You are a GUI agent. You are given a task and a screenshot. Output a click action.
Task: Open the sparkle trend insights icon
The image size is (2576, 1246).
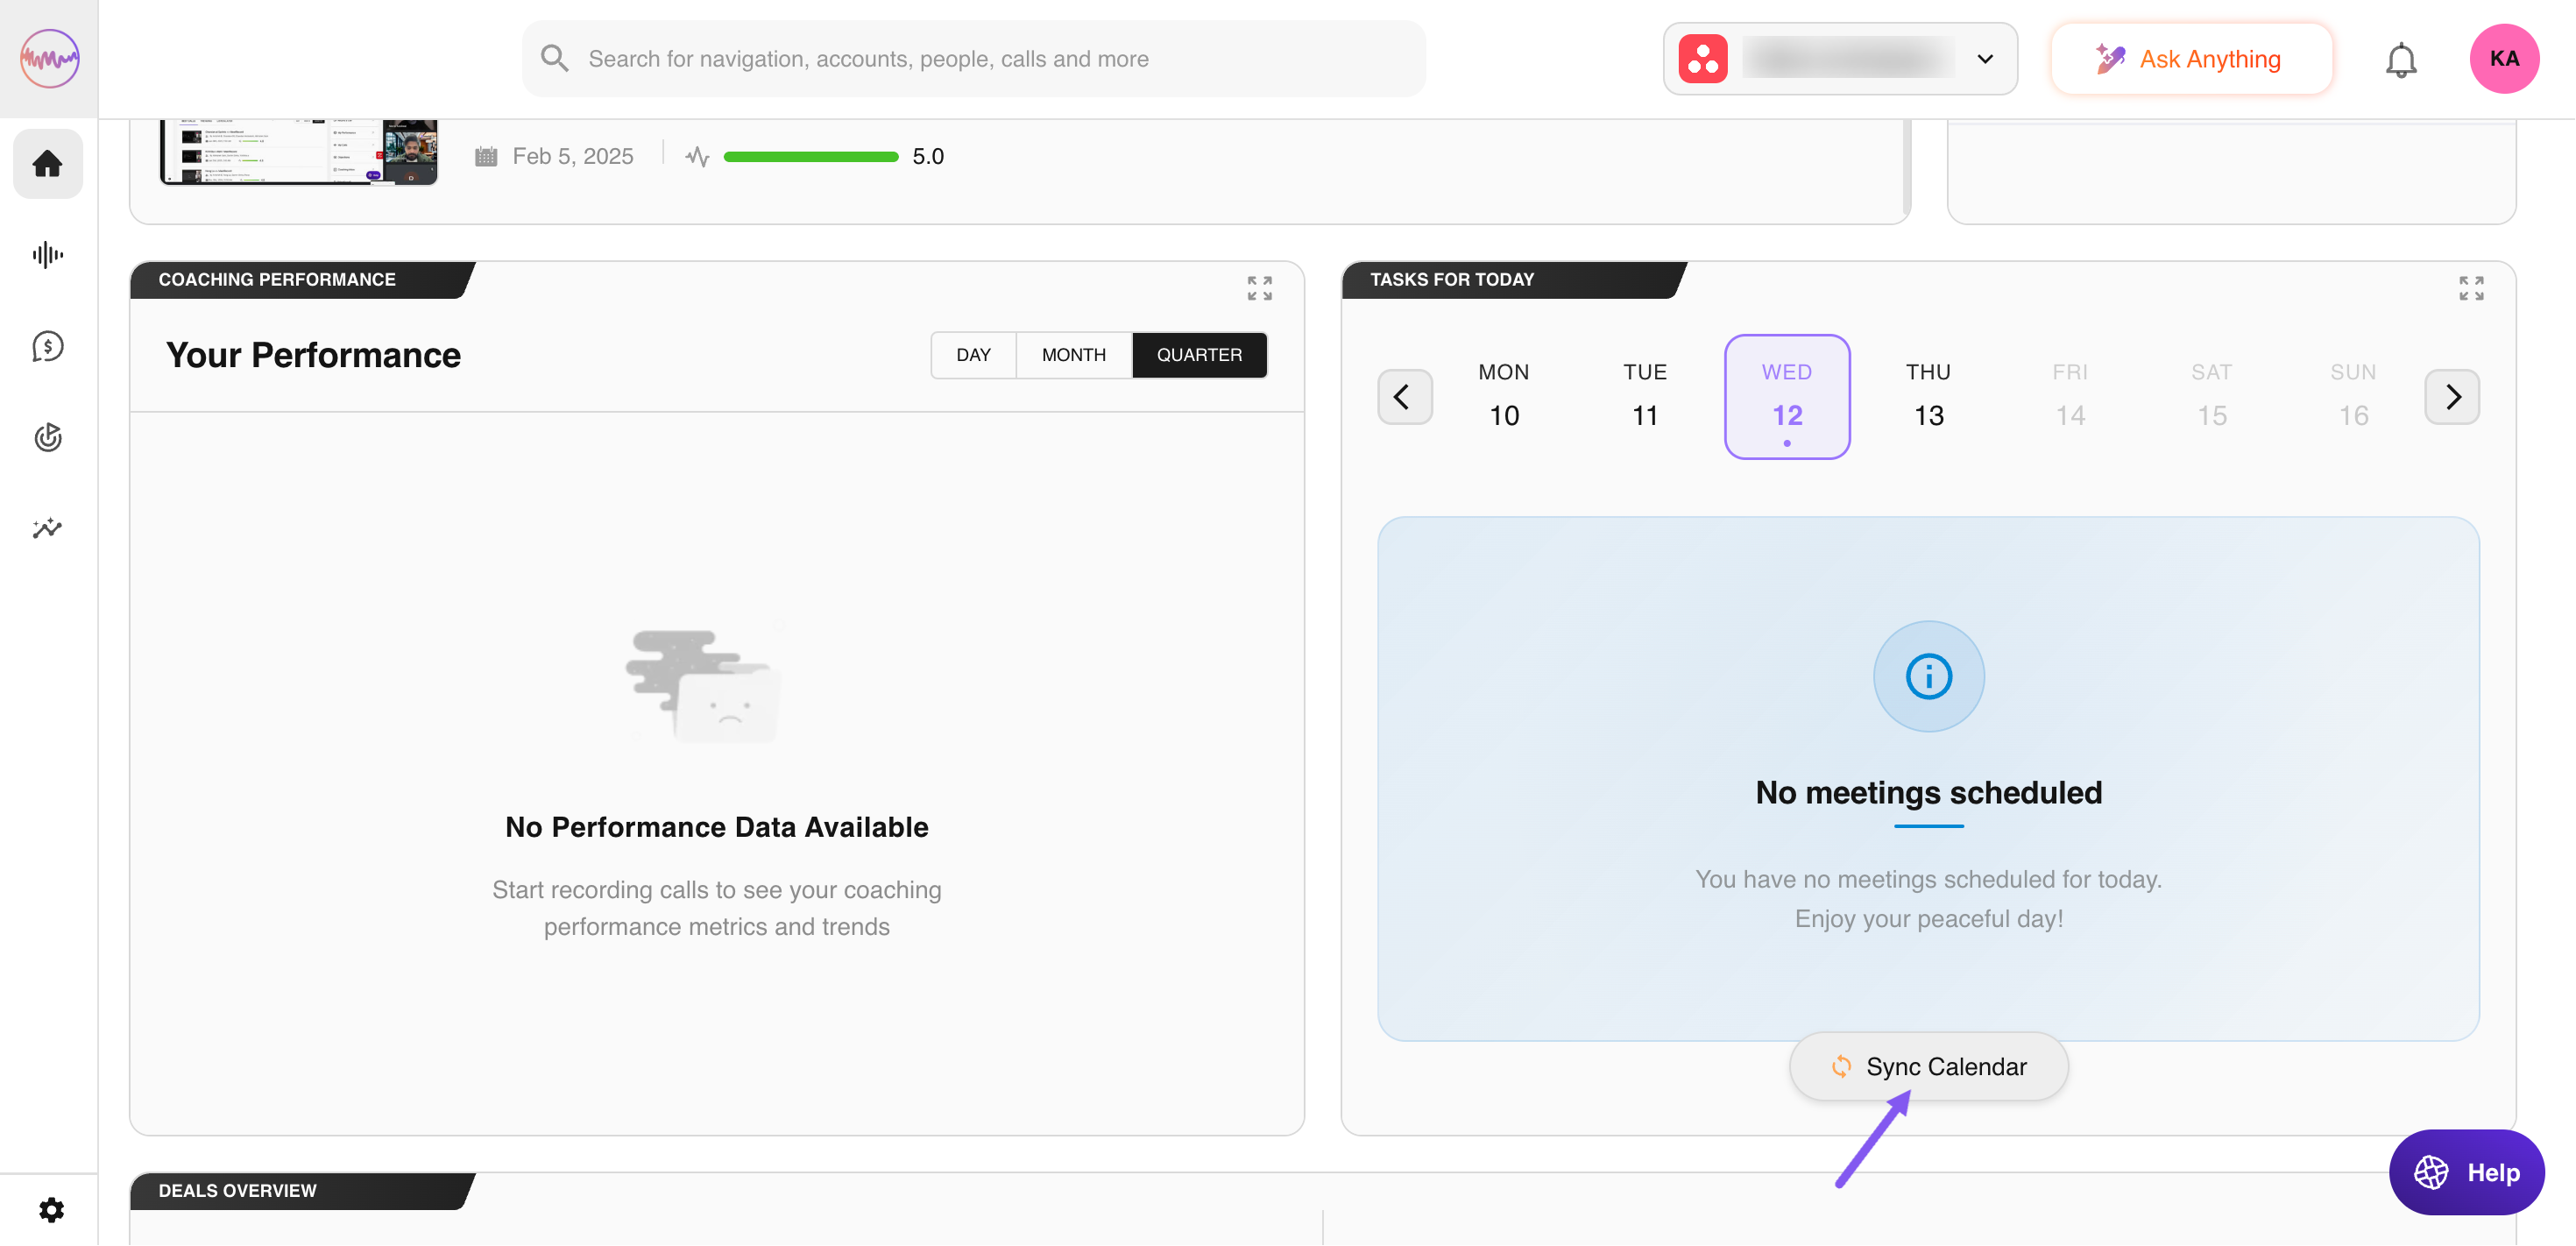[x=47, y=528]
